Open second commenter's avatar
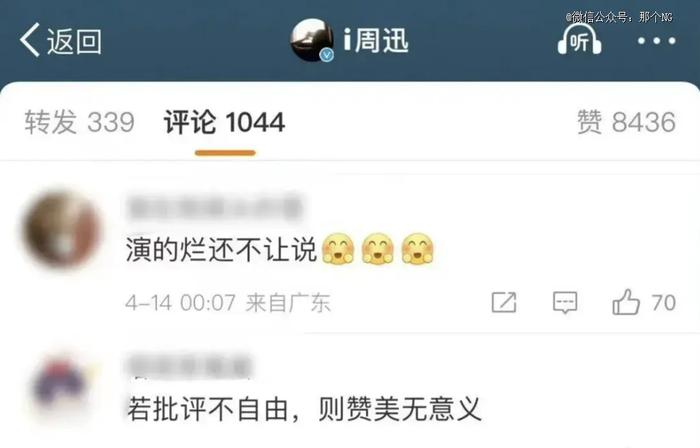This screenshot has width=700, height=448. (x=60, y=386)
